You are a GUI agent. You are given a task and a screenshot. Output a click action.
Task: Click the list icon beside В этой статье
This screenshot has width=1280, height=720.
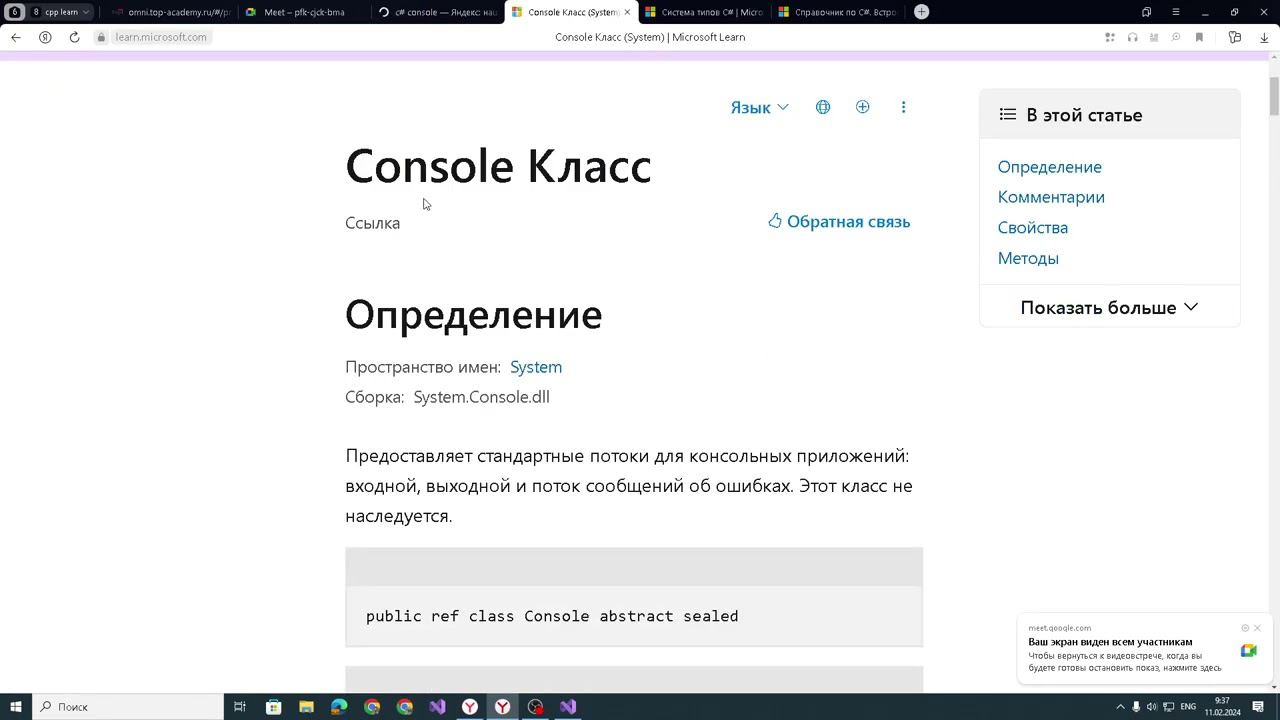click(x=1008, y=115)
